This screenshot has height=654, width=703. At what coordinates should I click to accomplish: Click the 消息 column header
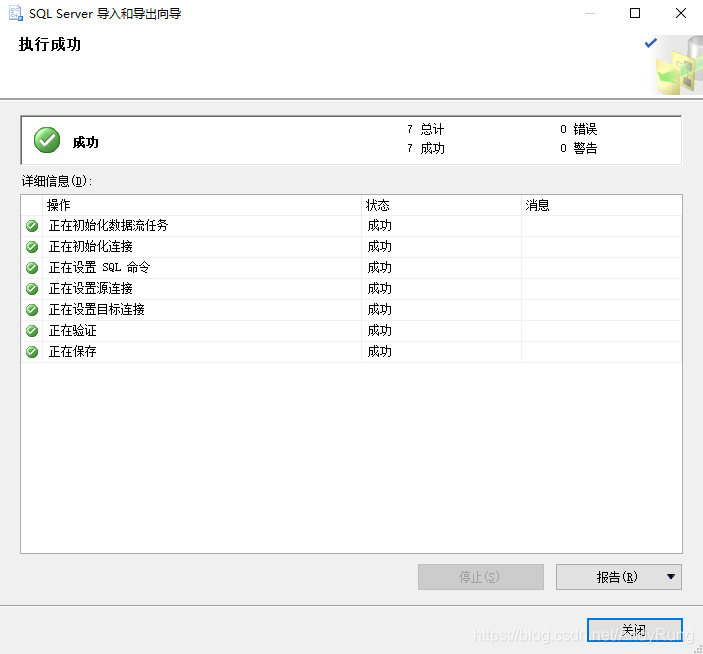[x=601, y=205]
